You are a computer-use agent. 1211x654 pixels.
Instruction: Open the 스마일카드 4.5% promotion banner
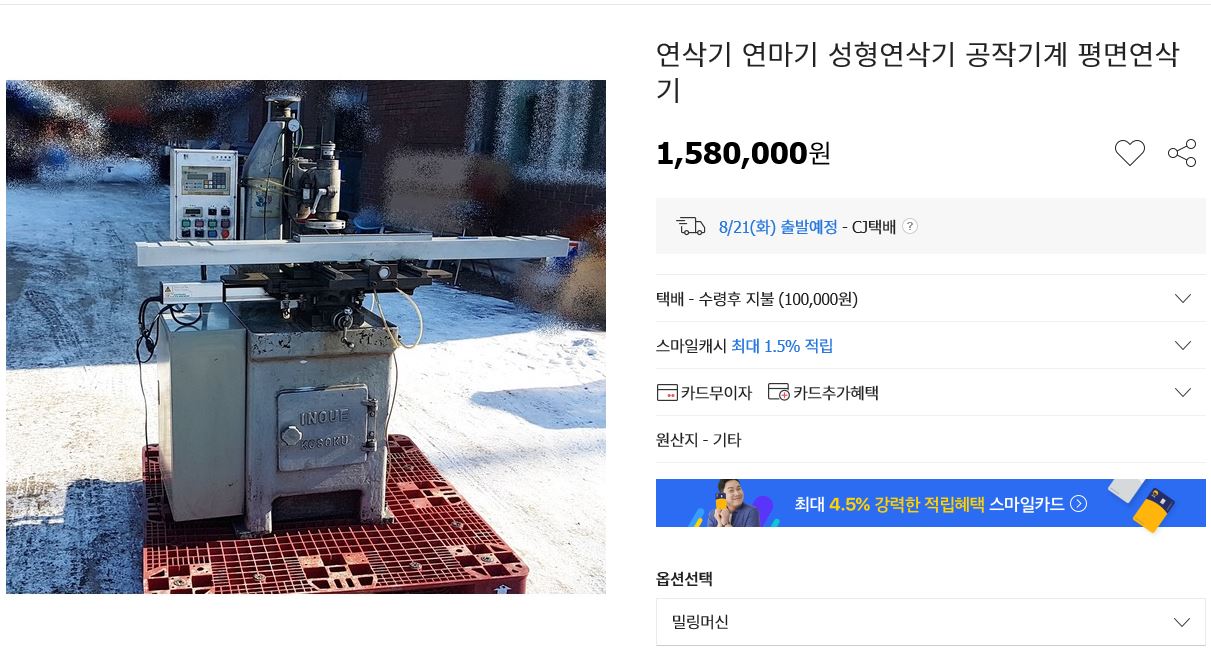coord(931,503)
